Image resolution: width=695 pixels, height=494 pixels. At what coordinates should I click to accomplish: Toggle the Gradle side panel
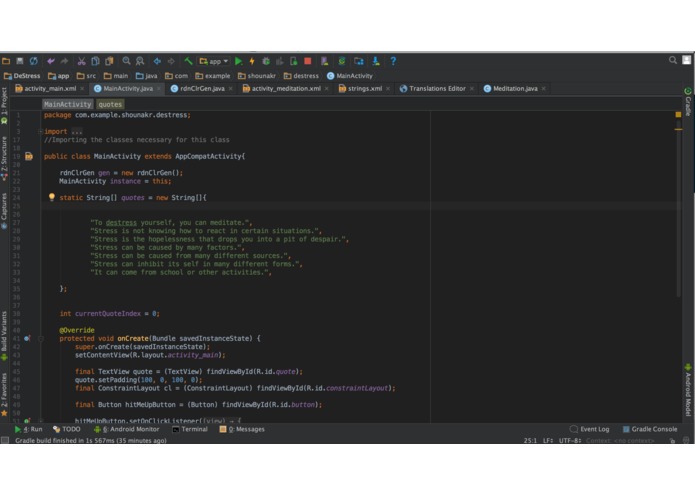[688, 102]
